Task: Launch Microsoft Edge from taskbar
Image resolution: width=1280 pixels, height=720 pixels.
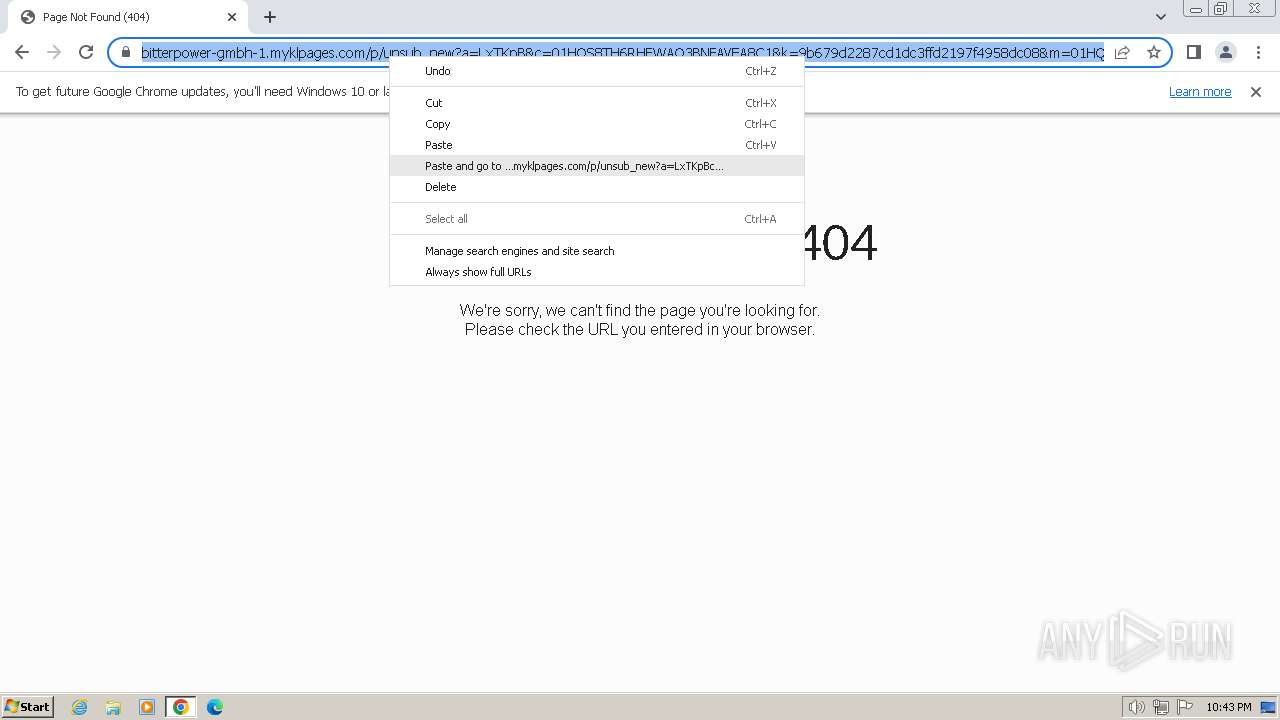Action: [x=215, y=707]
